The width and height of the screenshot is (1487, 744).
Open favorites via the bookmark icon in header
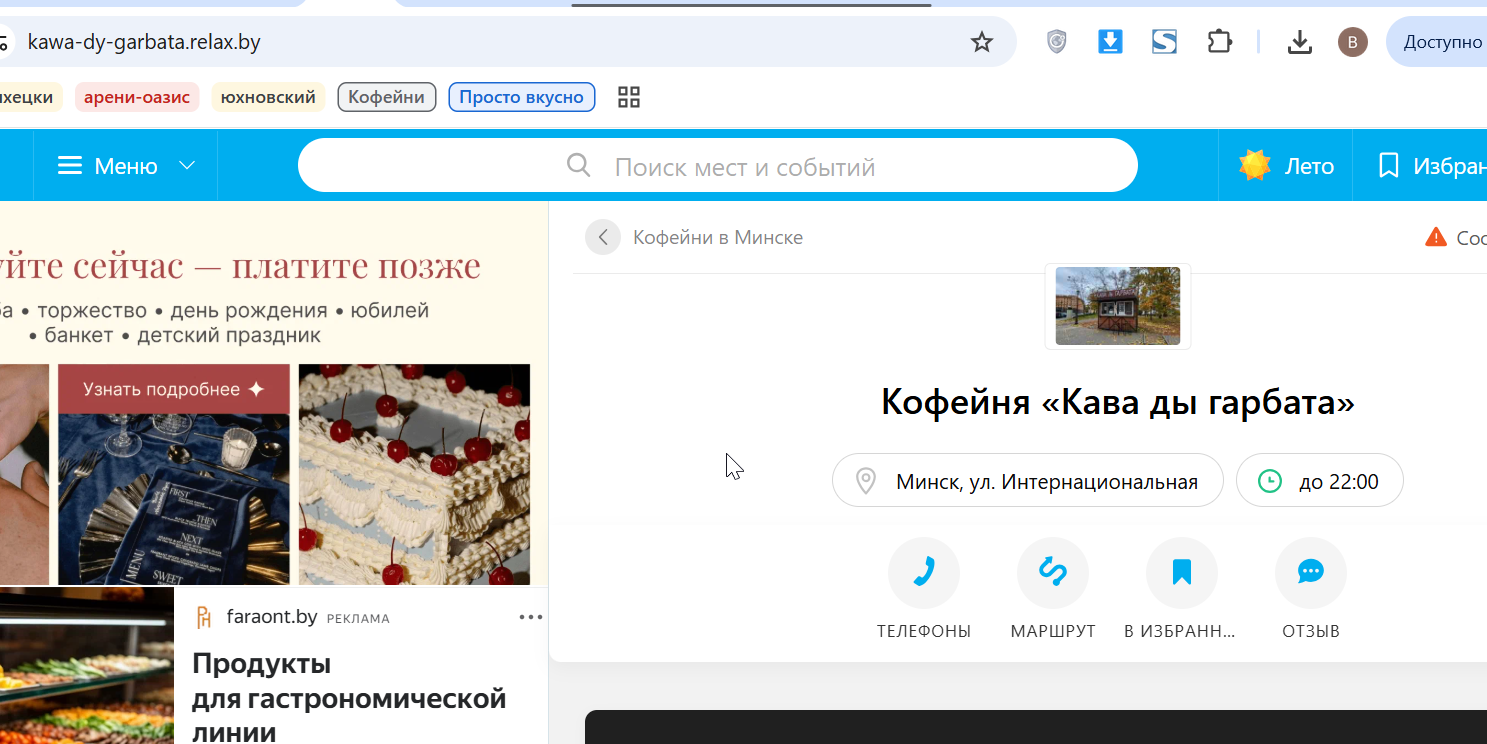(x=1388, y=165)
